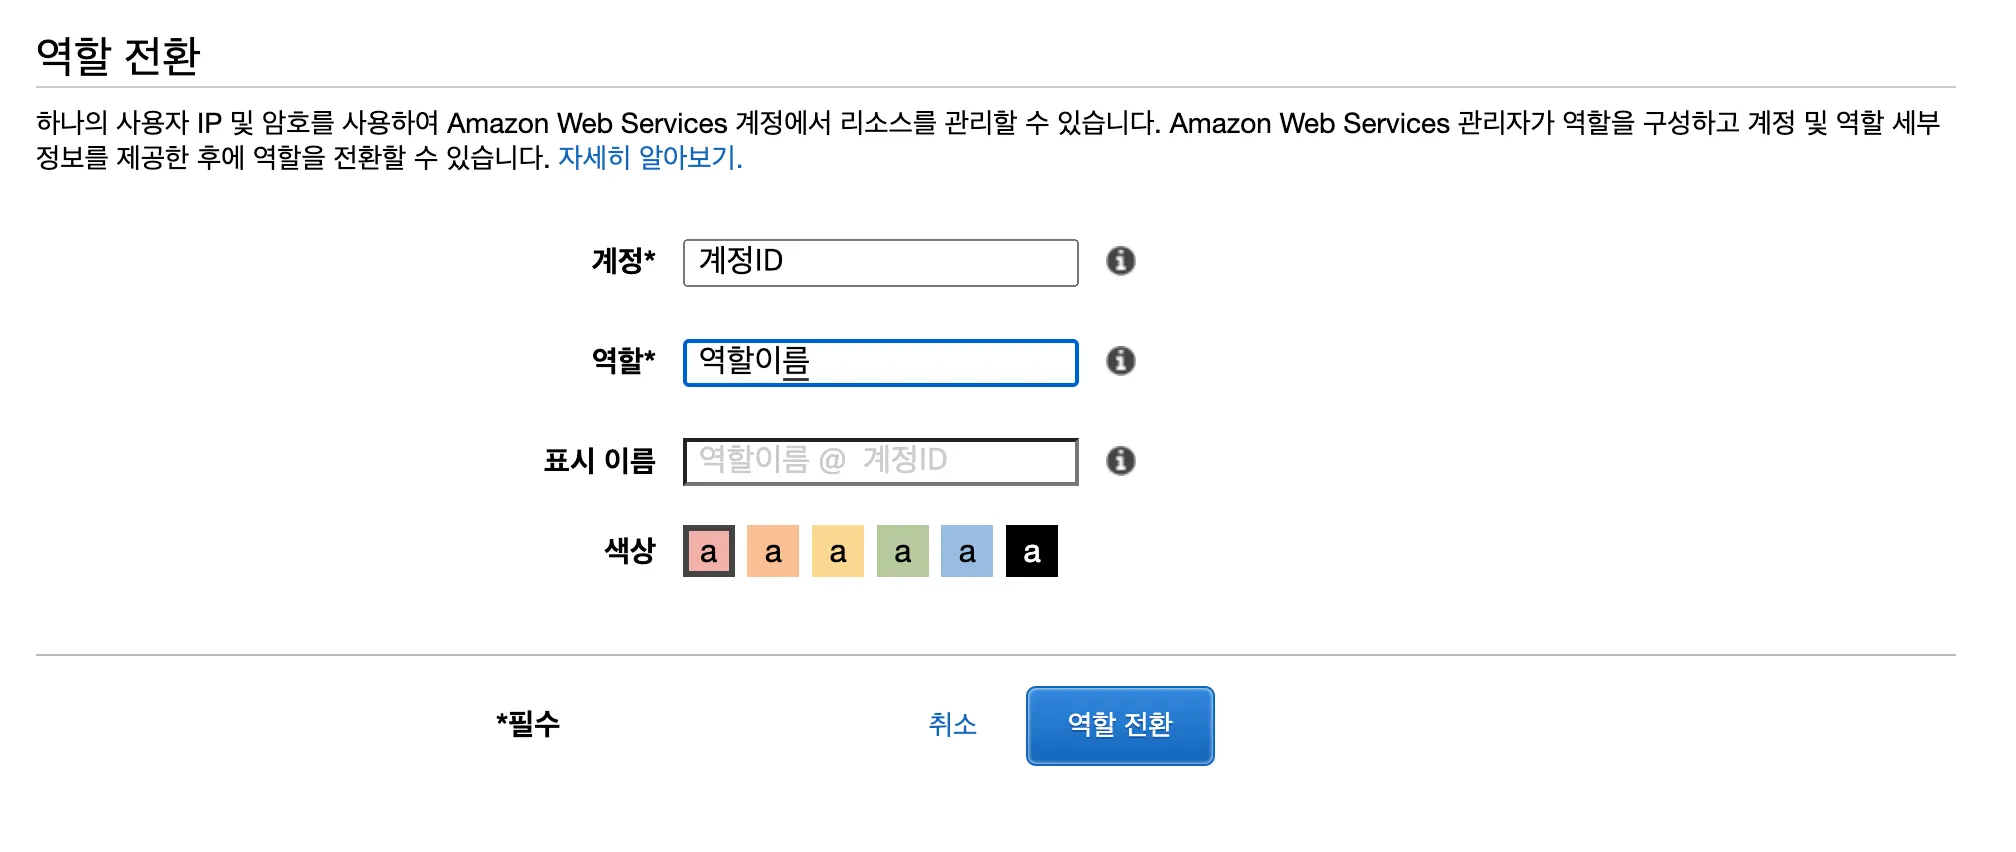The height and width of the screenshot is (852, 2016).
Task: Click the 표시 이름 display name field
Action: click(880, 461)
